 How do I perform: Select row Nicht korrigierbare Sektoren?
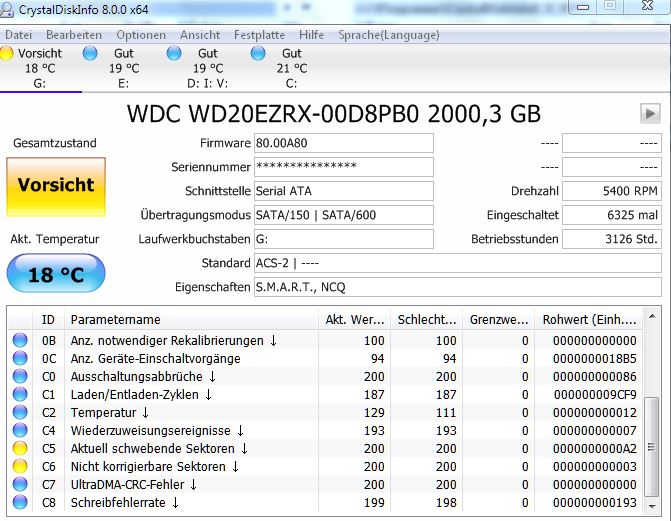325,466
